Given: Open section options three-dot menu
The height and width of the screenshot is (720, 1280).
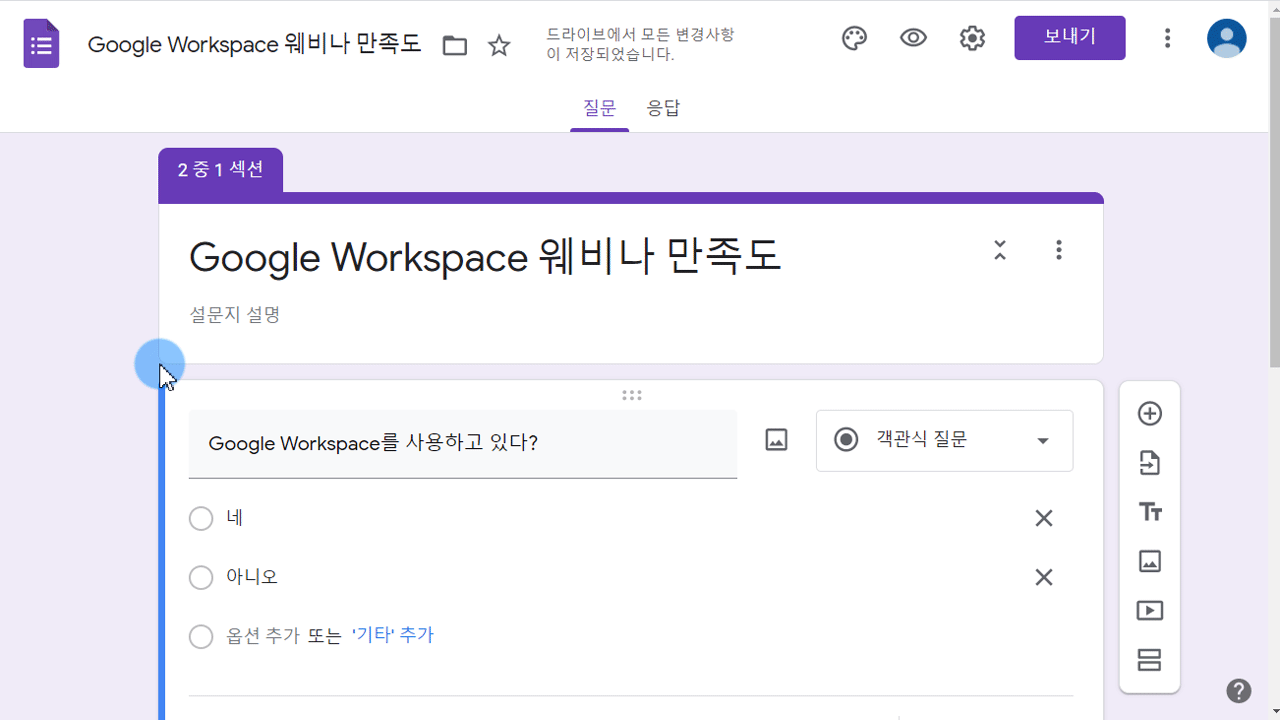Looking at the screenshot, I should coord(1059,250).
